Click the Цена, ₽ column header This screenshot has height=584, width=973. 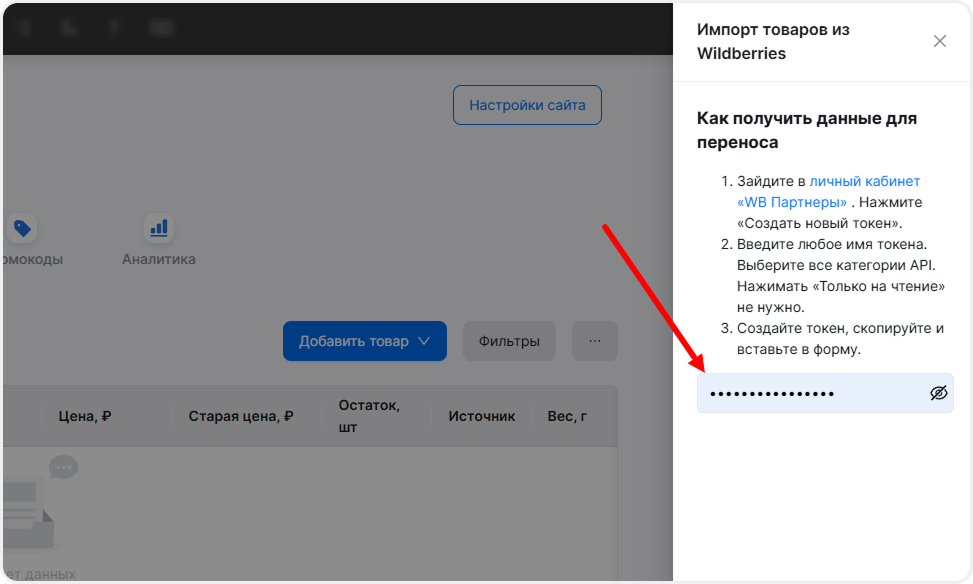click(x=84, y=416)
